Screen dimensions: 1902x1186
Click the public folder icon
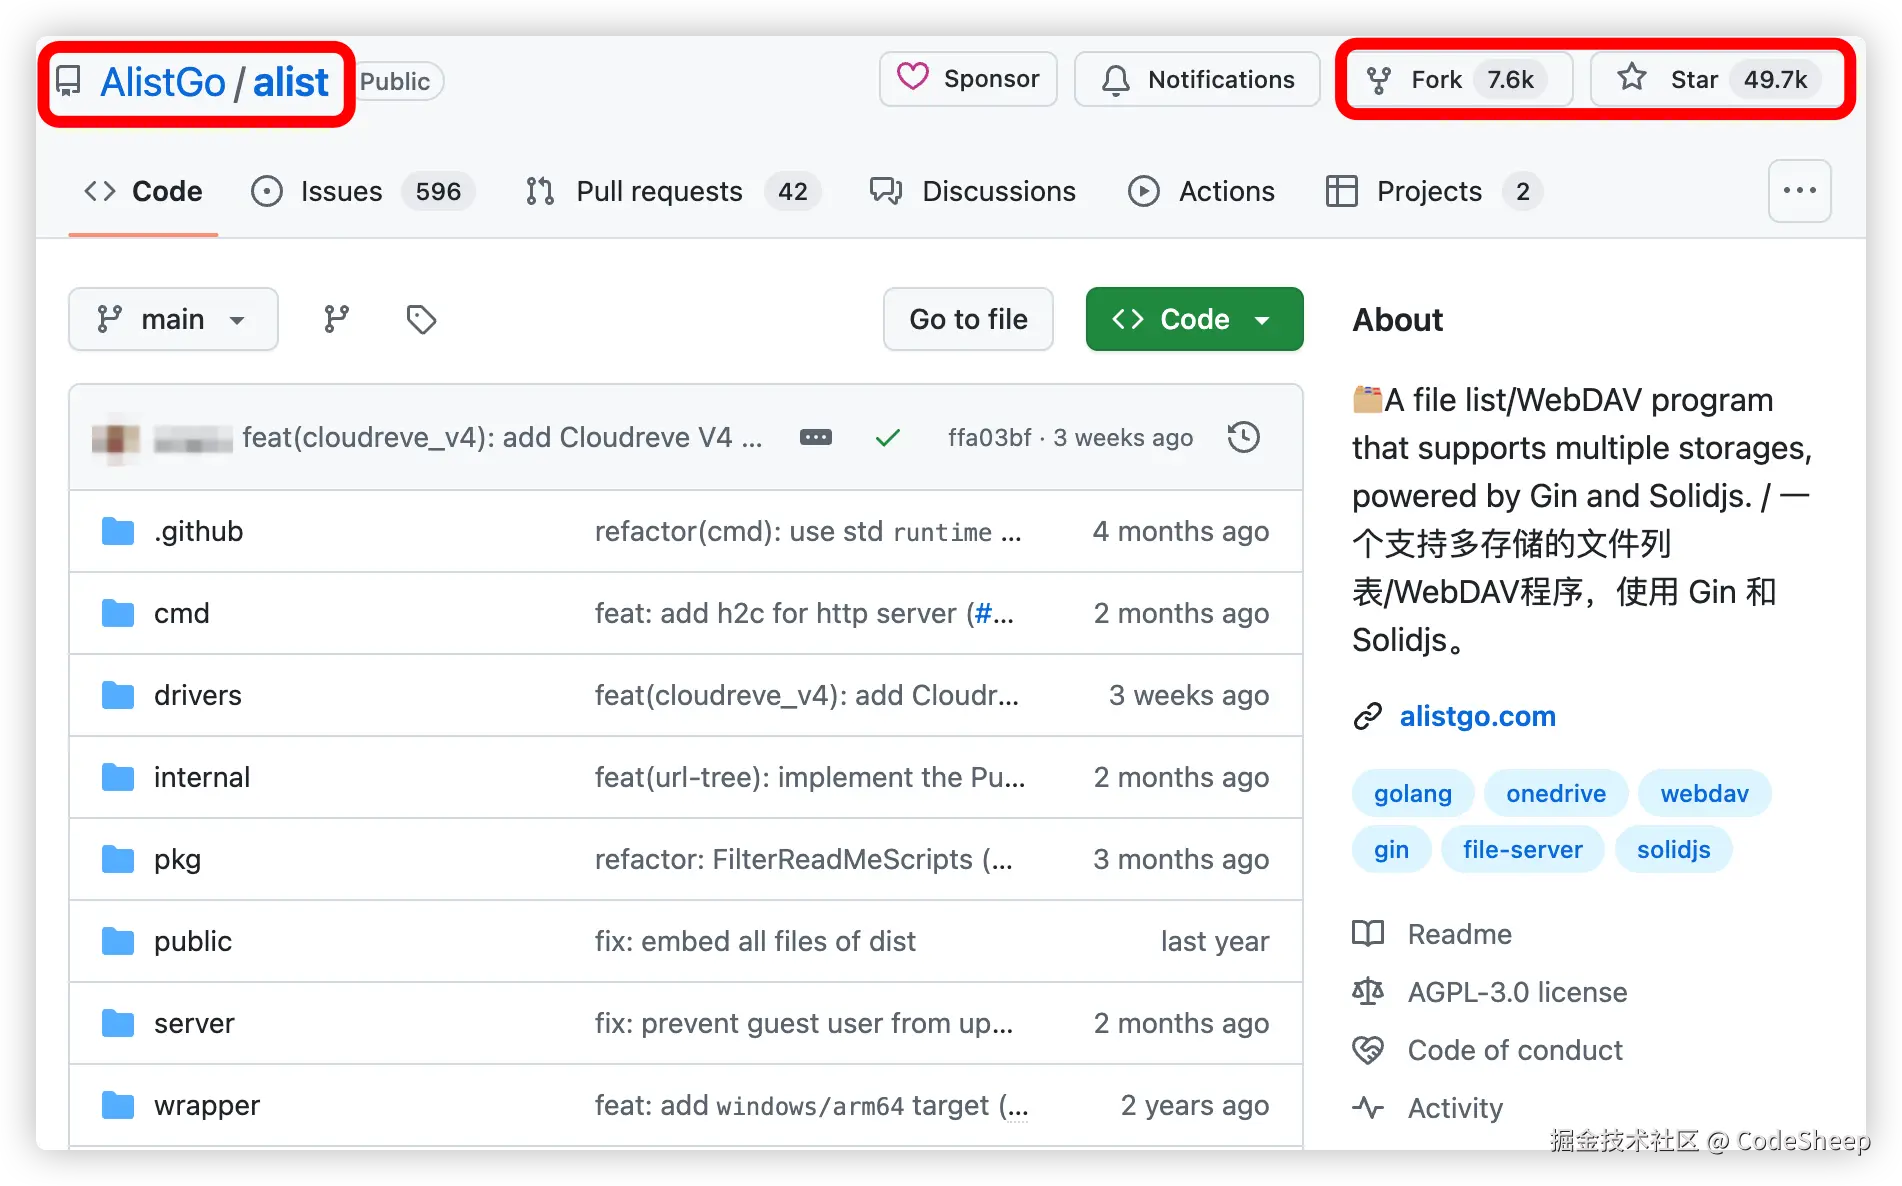click(118, 941)
